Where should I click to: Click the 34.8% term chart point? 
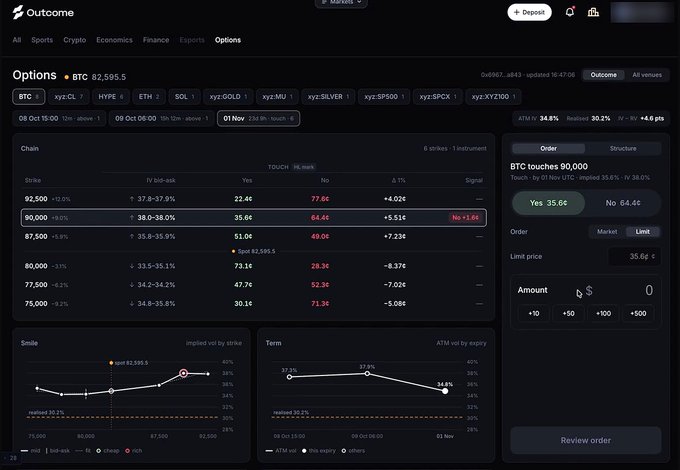445,391
